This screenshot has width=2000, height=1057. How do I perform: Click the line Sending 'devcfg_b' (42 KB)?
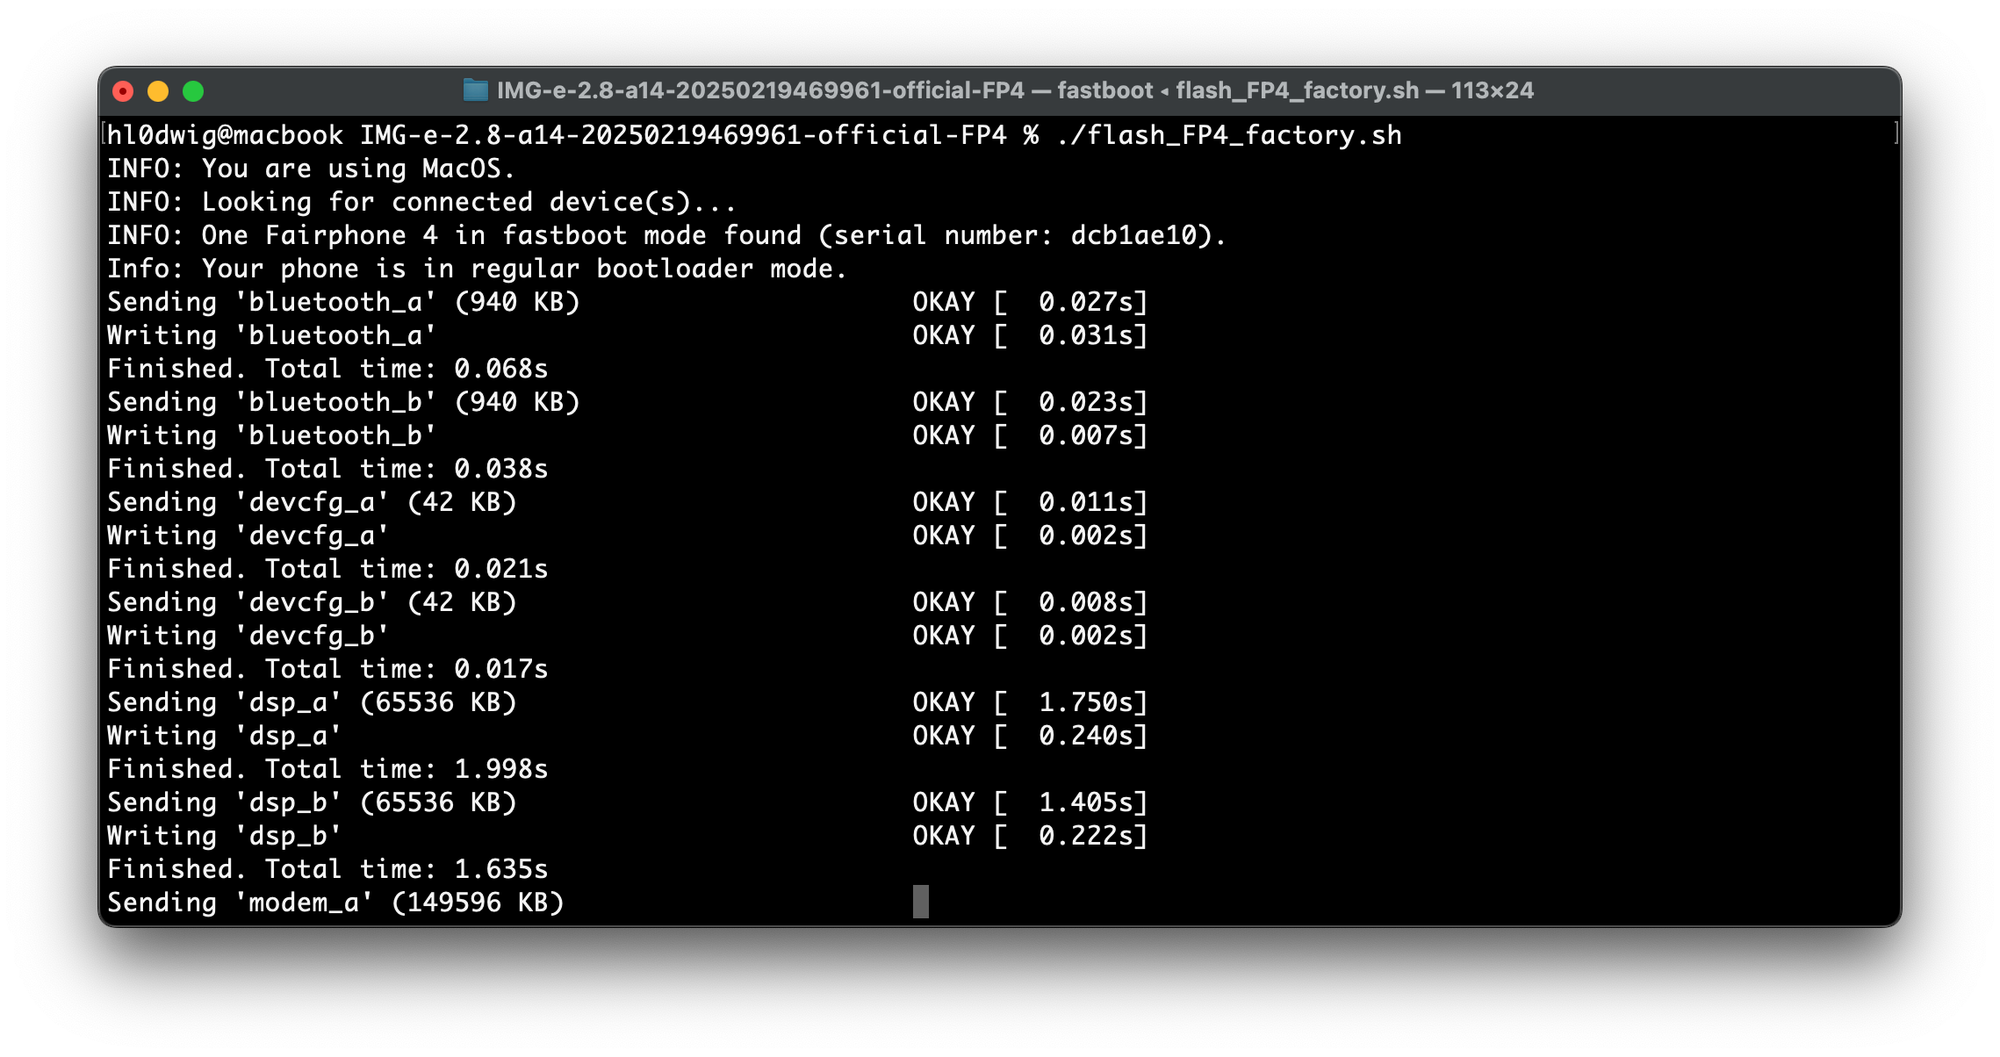312,602
